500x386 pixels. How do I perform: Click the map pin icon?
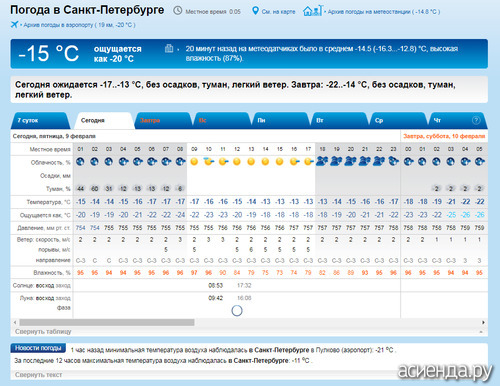pos(255,11)
